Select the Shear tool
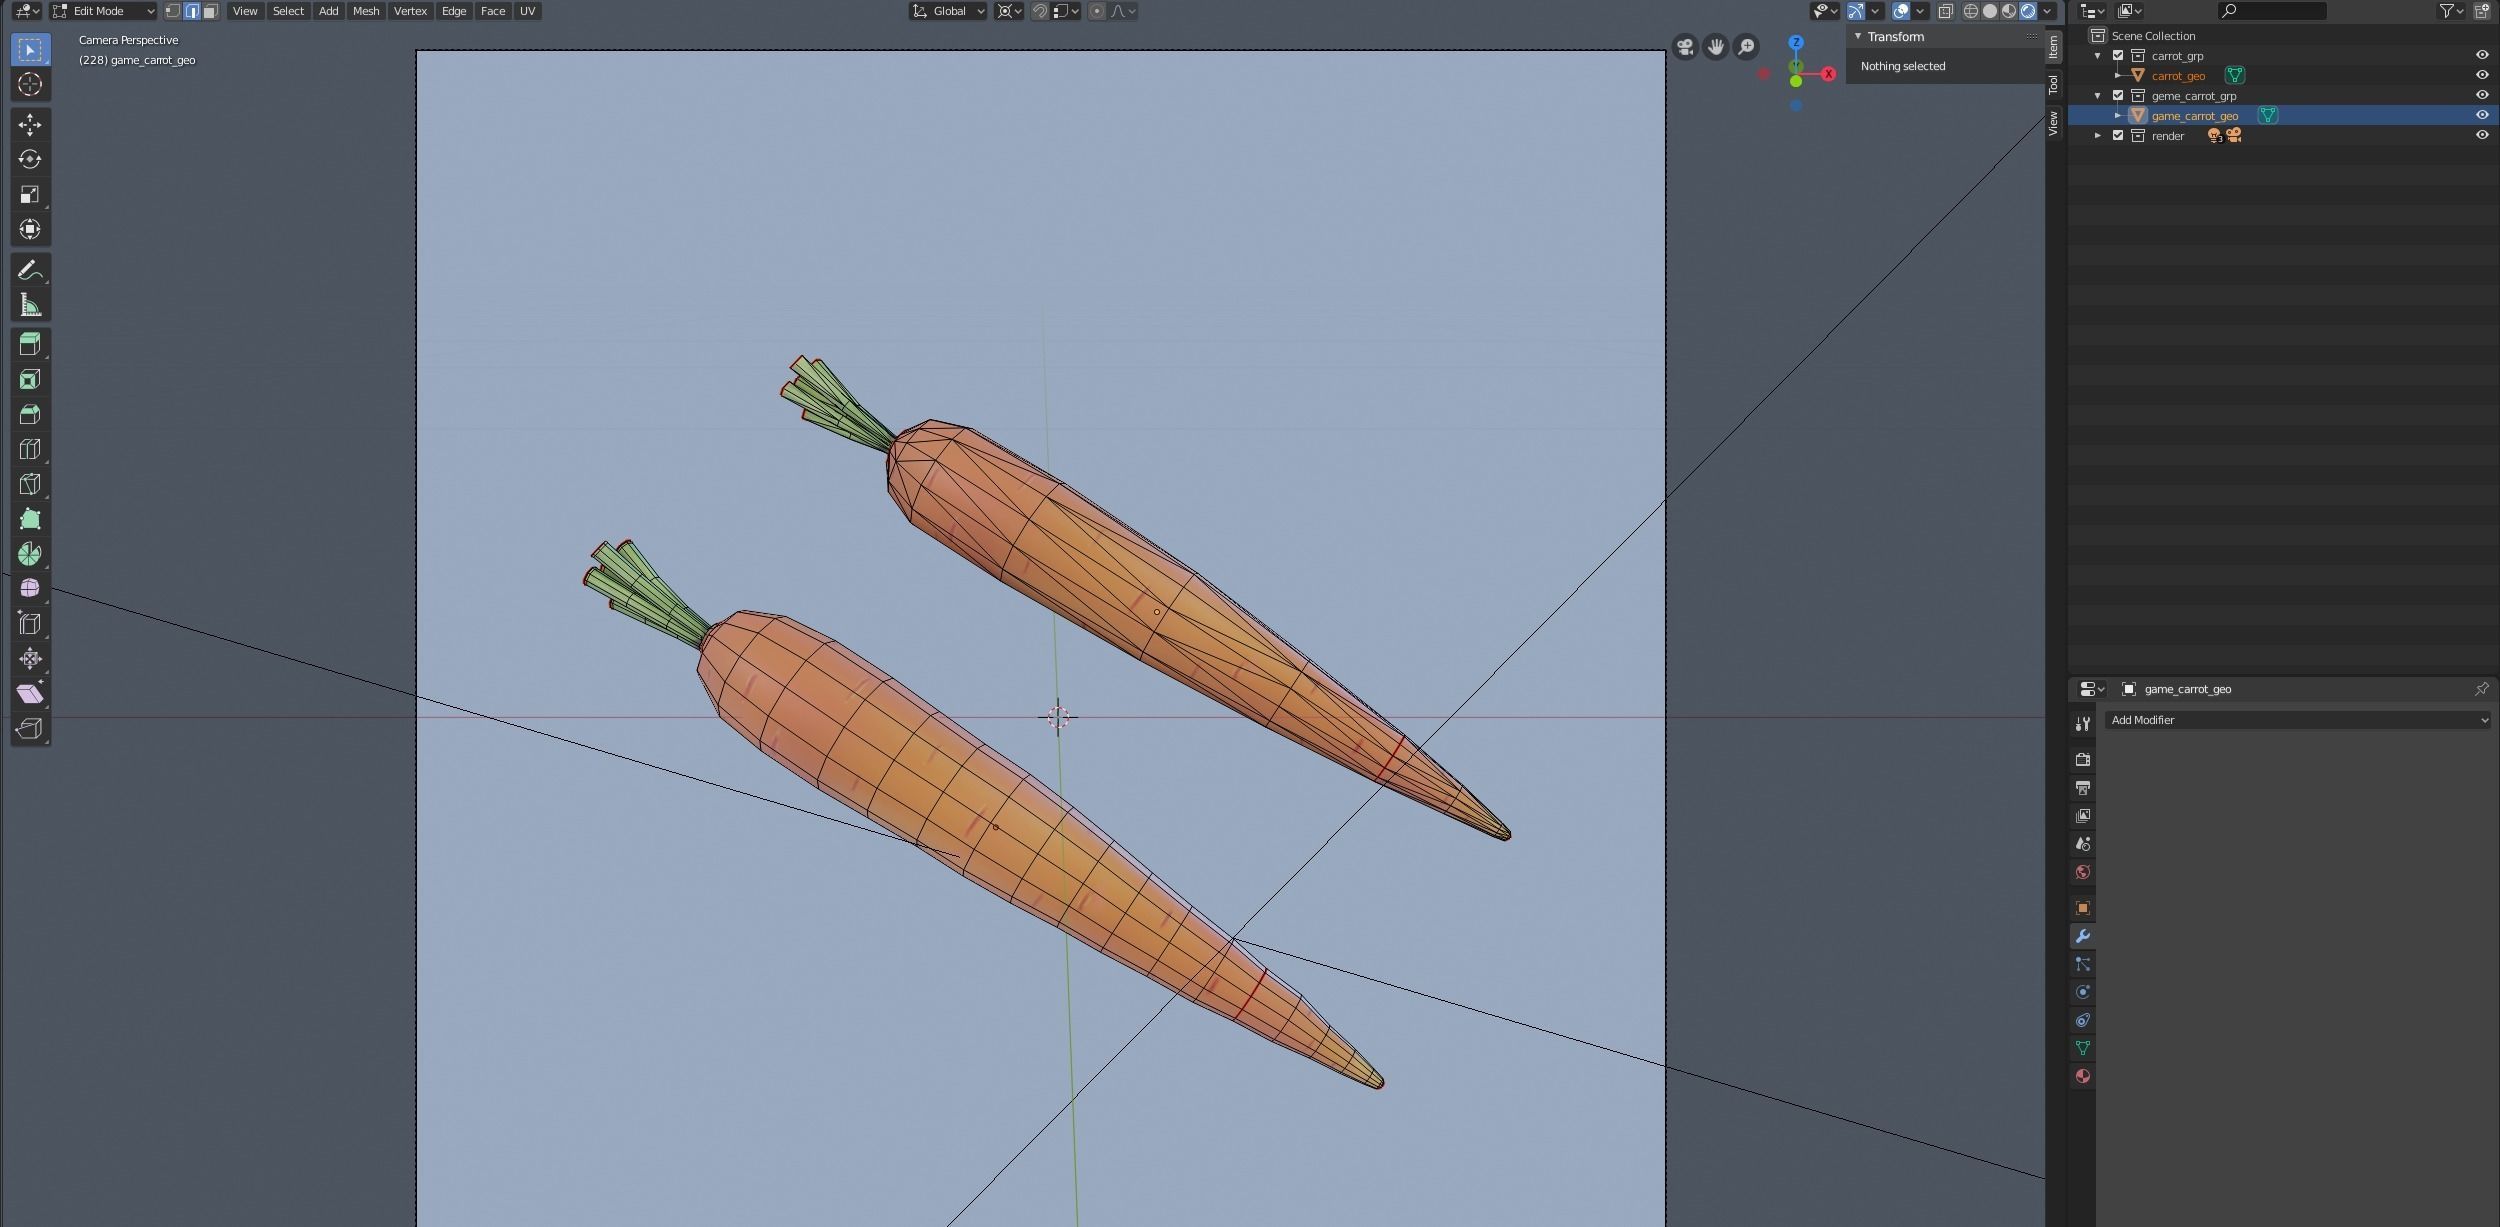This screenshot has height=1227, width=2500. (x=30, y=694)
